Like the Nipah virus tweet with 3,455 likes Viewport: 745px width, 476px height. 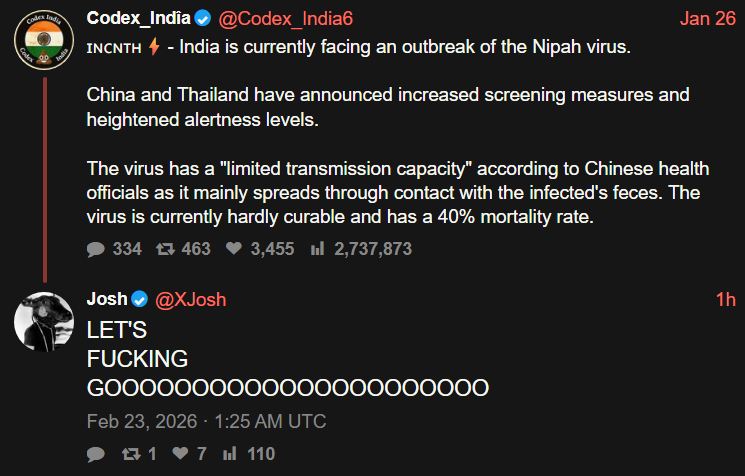pos(233,249)
